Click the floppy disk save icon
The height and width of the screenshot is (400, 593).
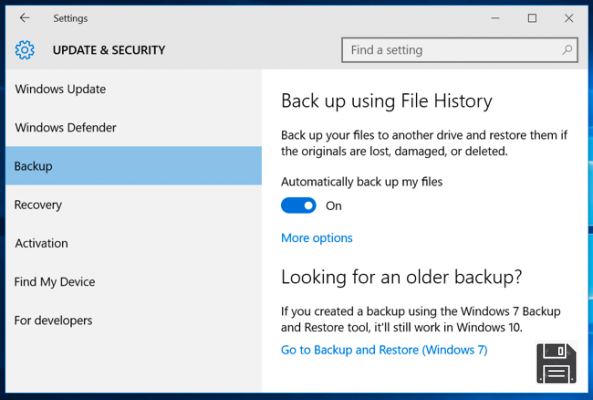(556, 363)
